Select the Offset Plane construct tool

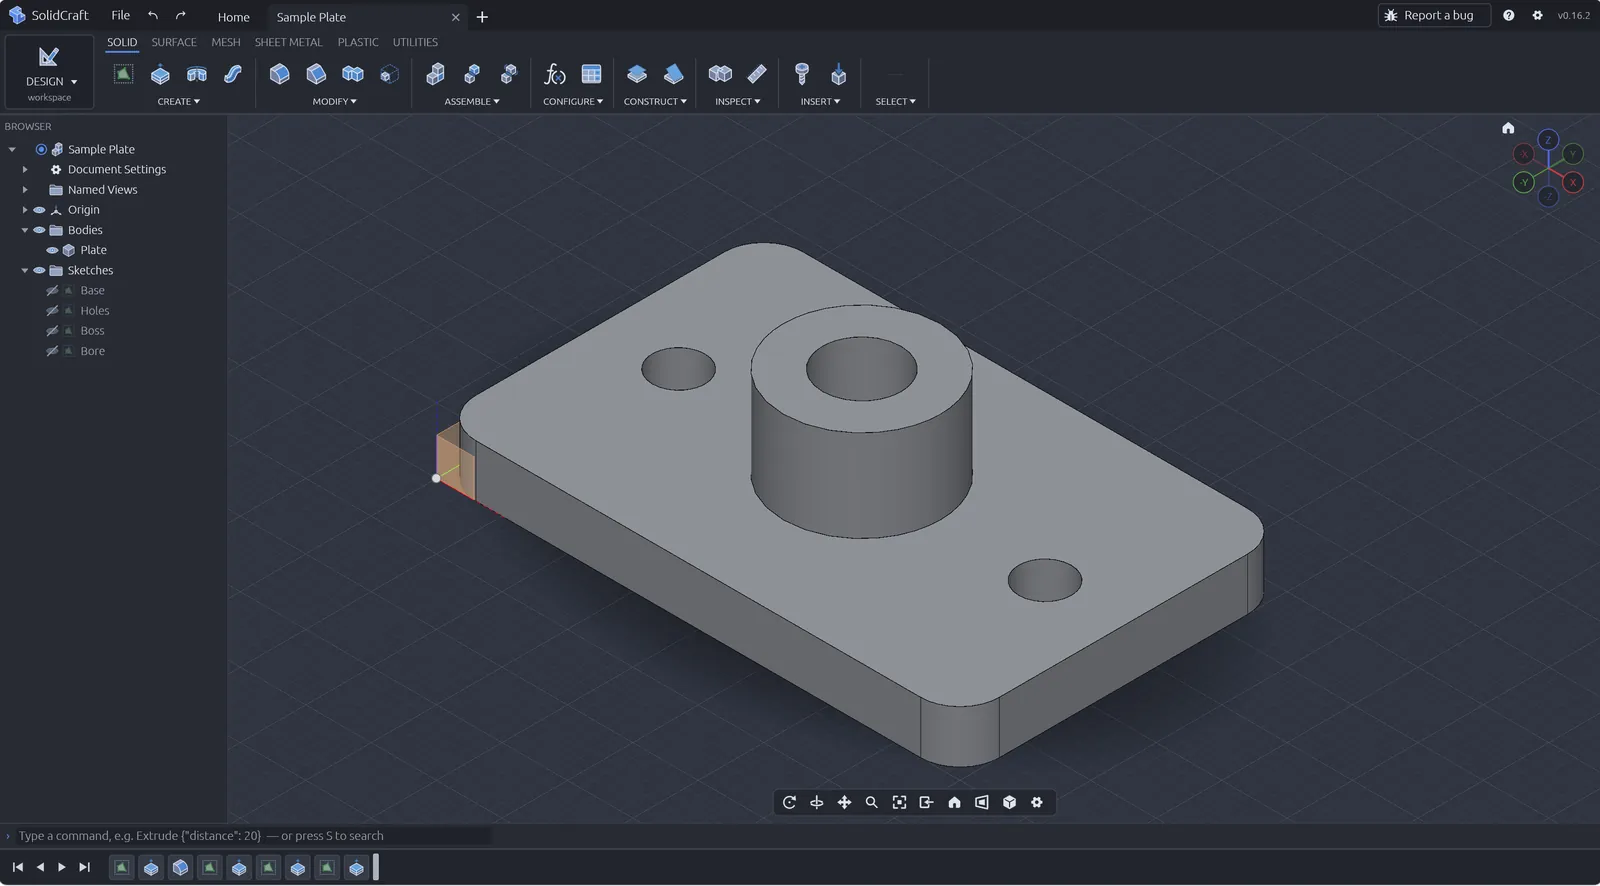tap(637, 74)
